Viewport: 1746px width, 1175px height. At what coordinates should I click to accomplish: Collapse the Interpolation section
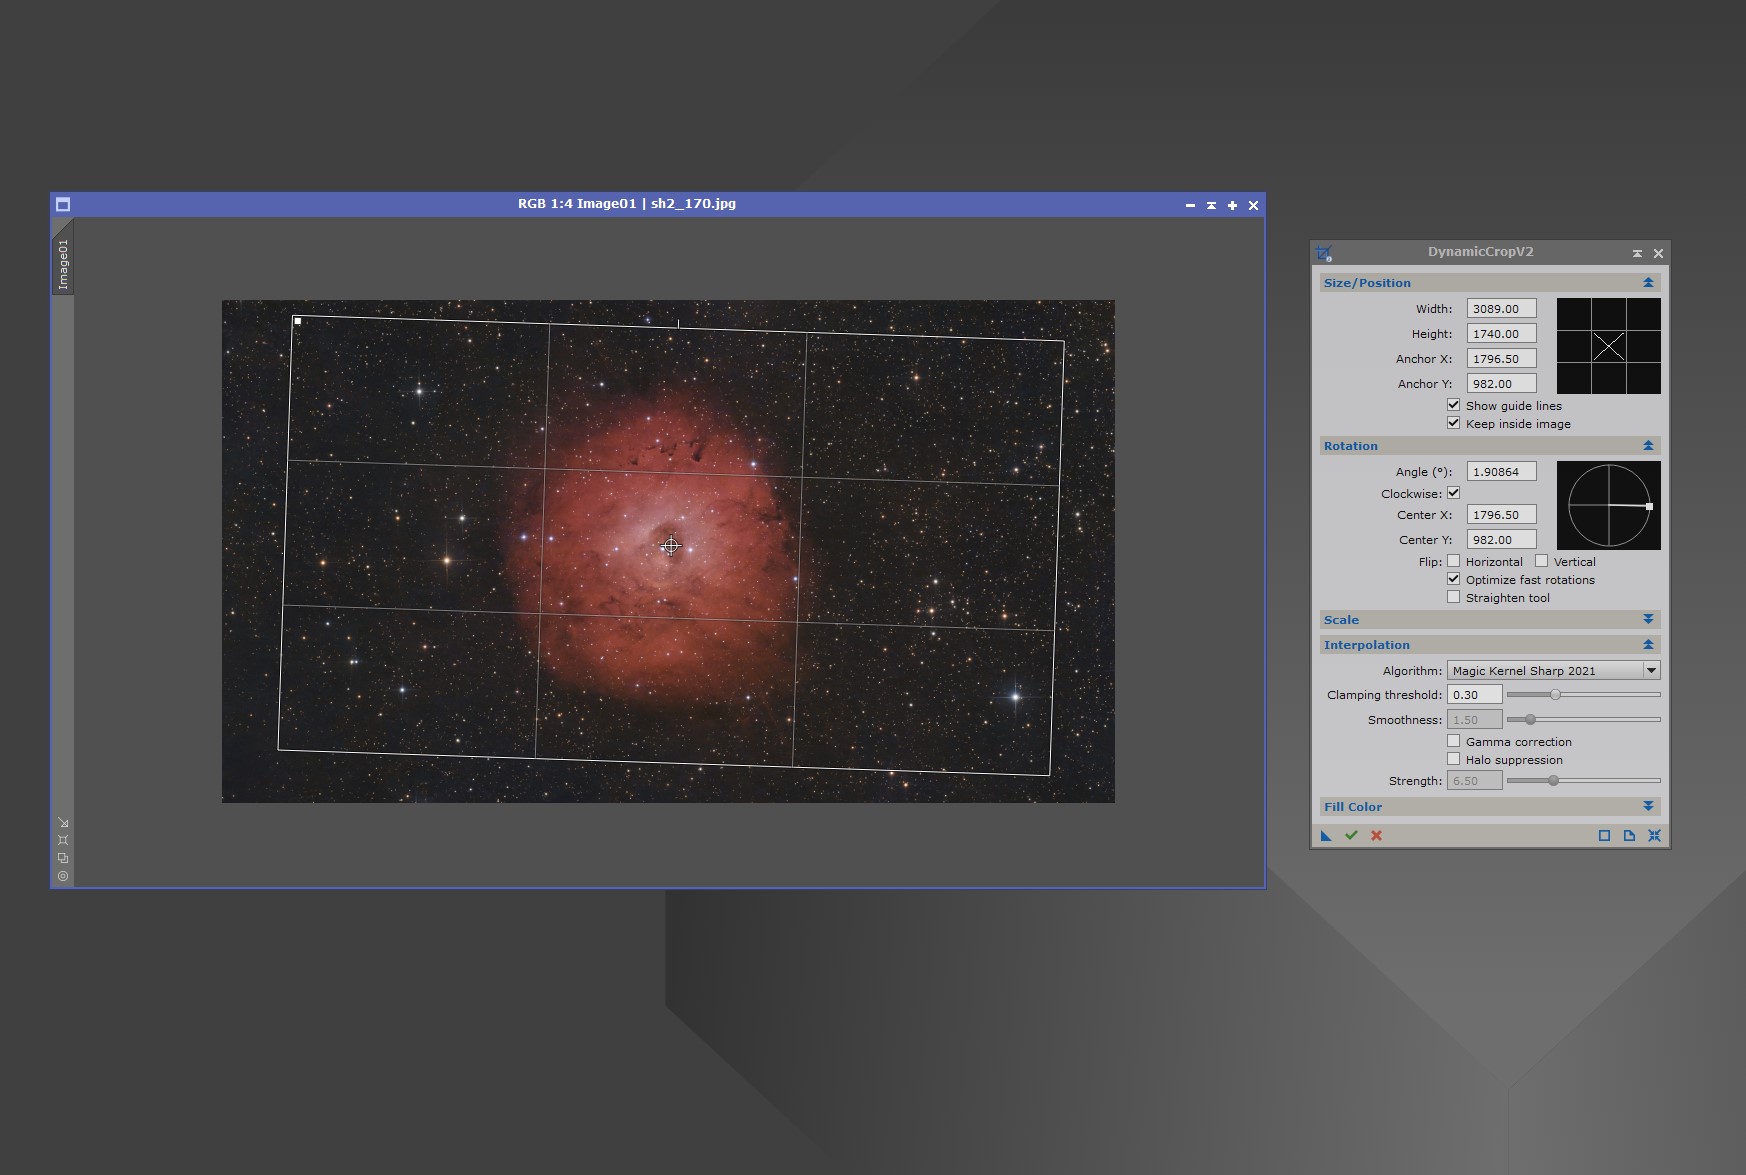[x=1648, y=645]
